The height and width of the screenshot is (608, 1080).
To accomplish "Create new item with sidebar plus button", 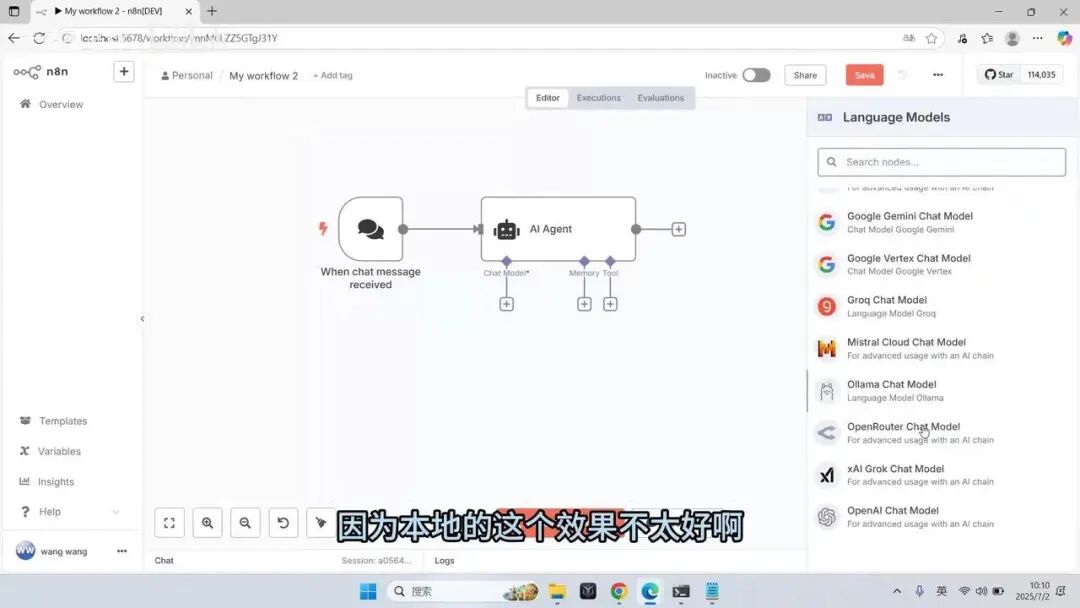I will click(x=123, y=71).
